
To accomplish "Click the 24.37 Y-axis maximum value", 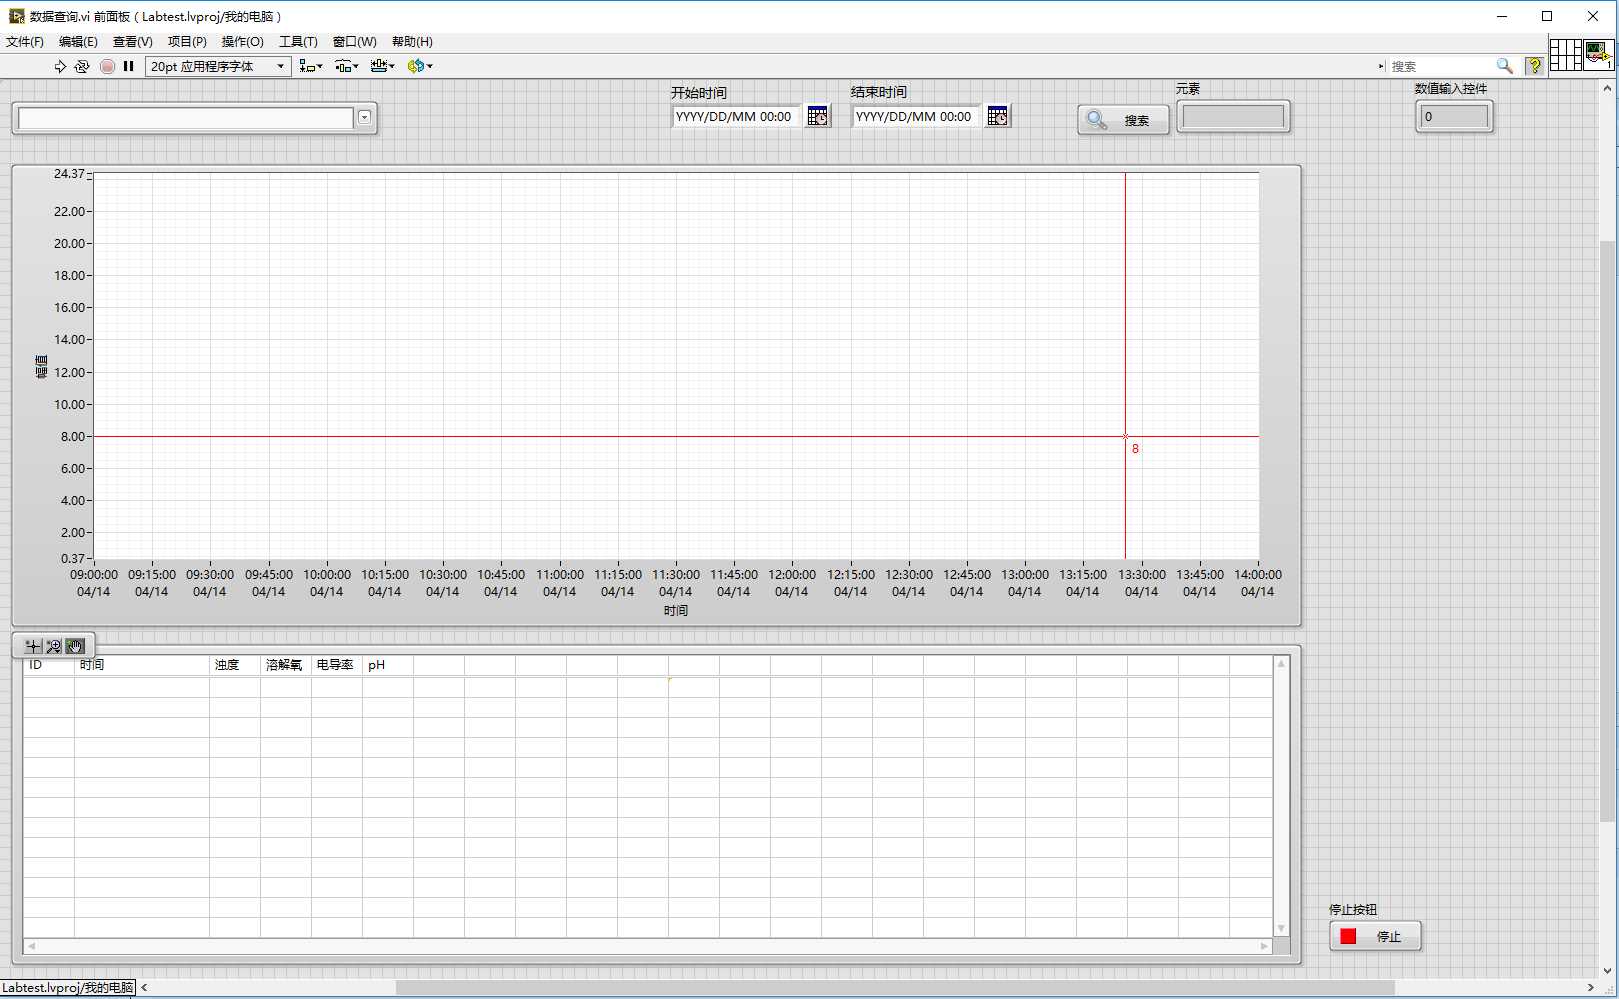I will click(x=69, y=174).
